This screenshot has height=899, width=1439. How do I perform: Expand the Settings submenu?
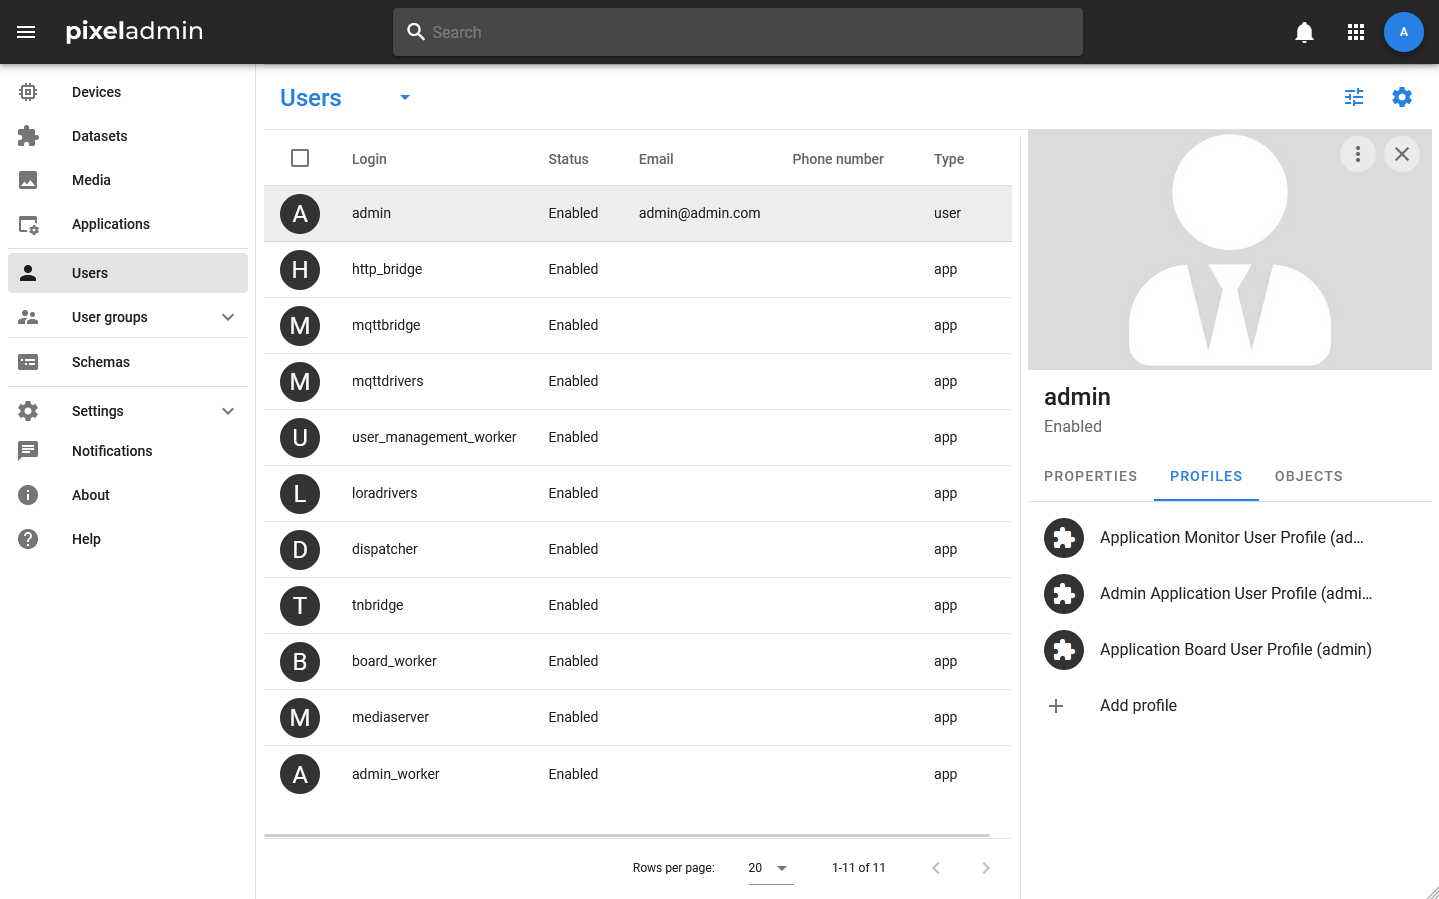(x=228, y=411)
